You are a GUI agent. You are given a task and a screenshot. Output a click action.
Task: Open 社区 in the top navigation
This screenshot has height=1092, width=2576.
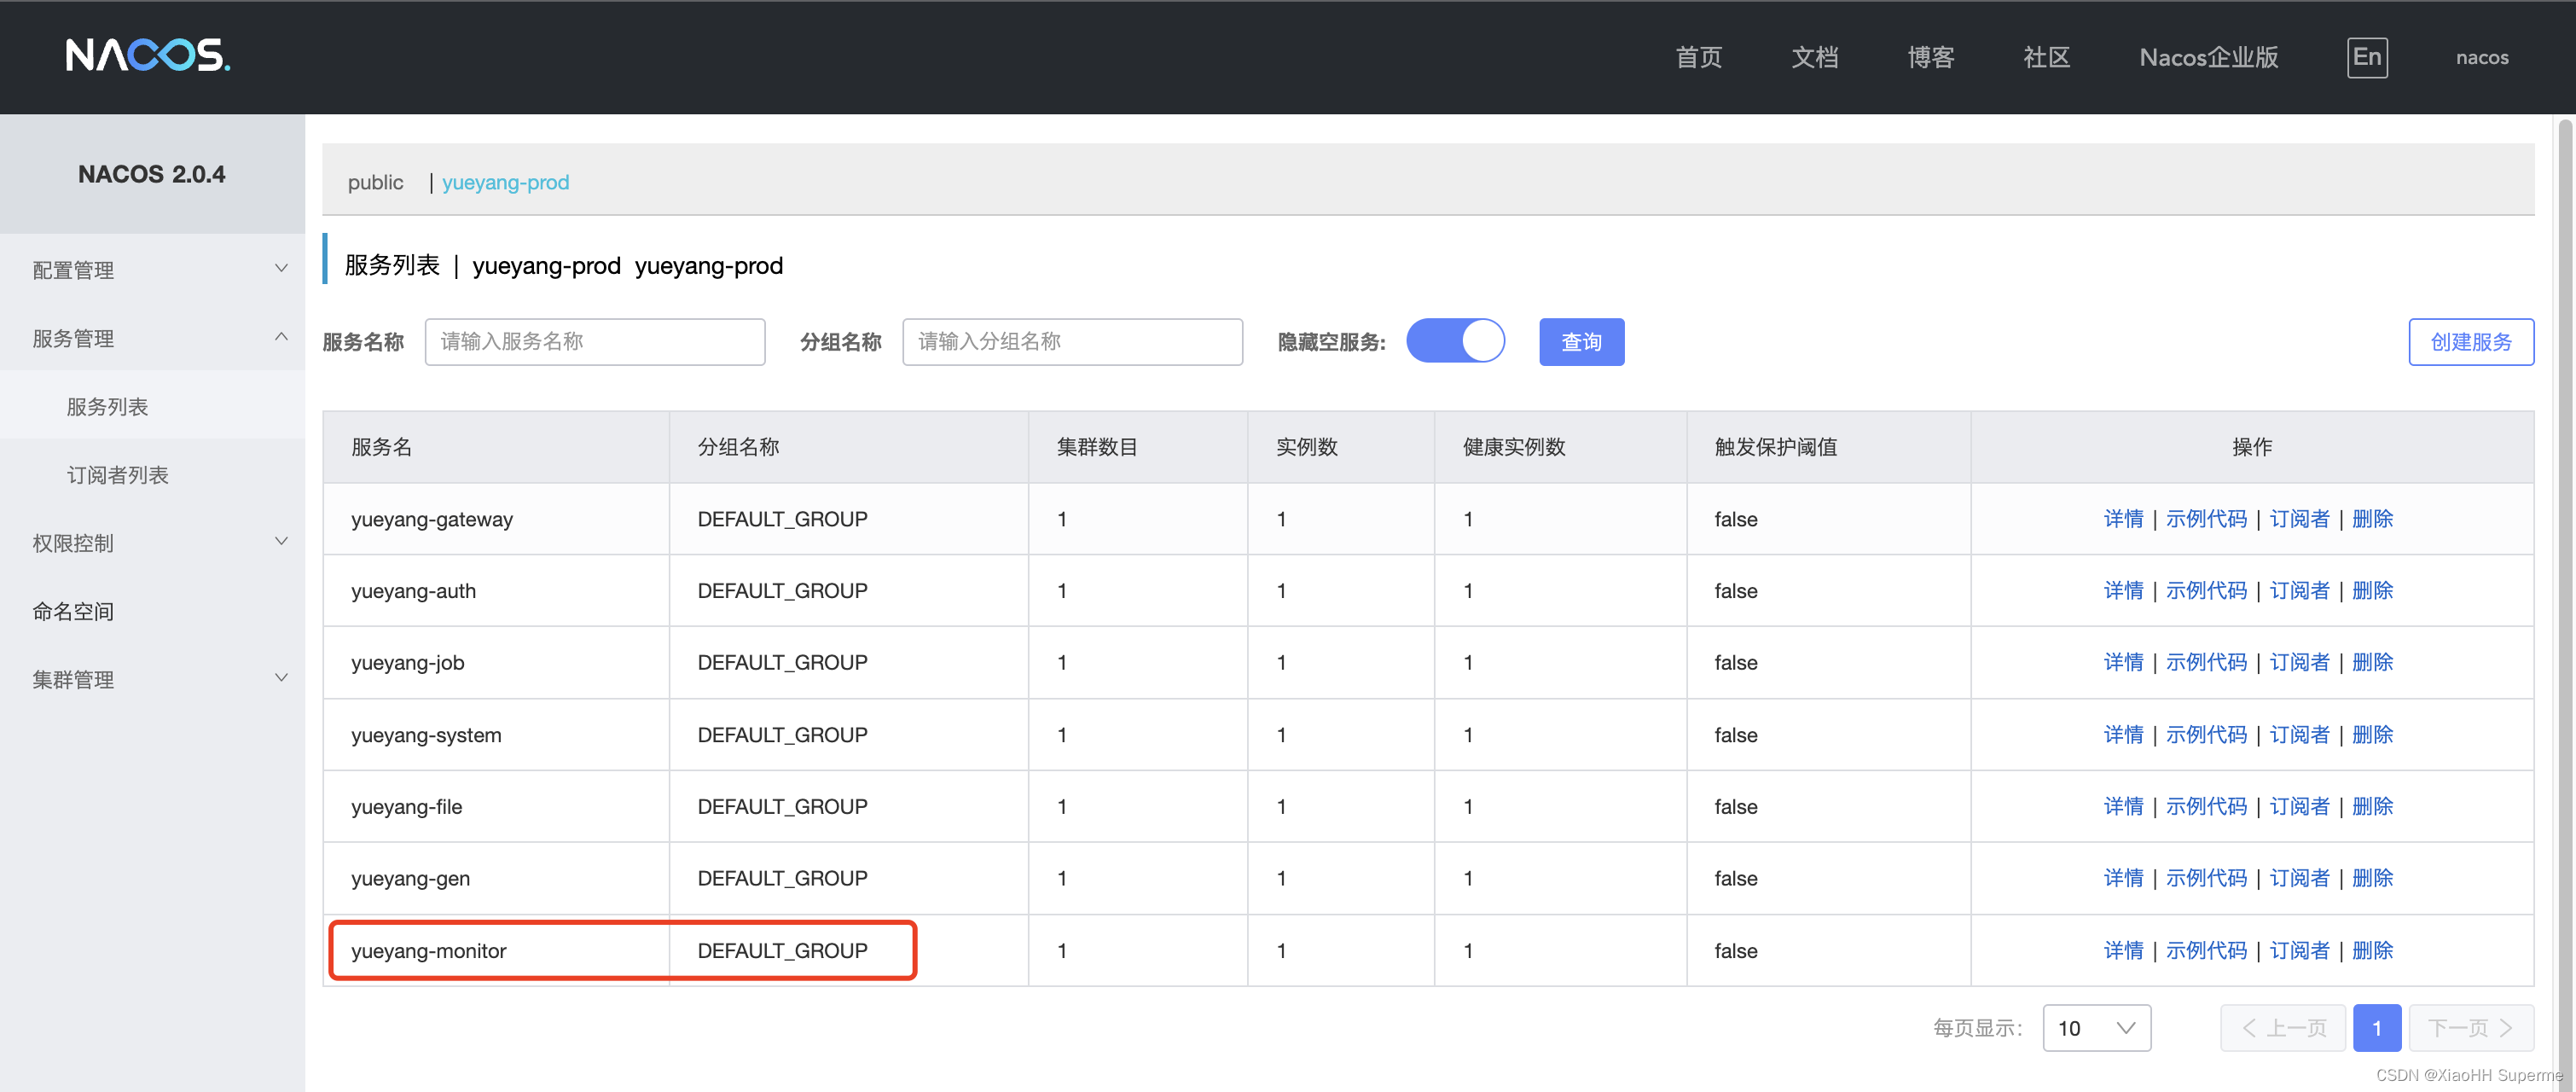click(2047, 57)
